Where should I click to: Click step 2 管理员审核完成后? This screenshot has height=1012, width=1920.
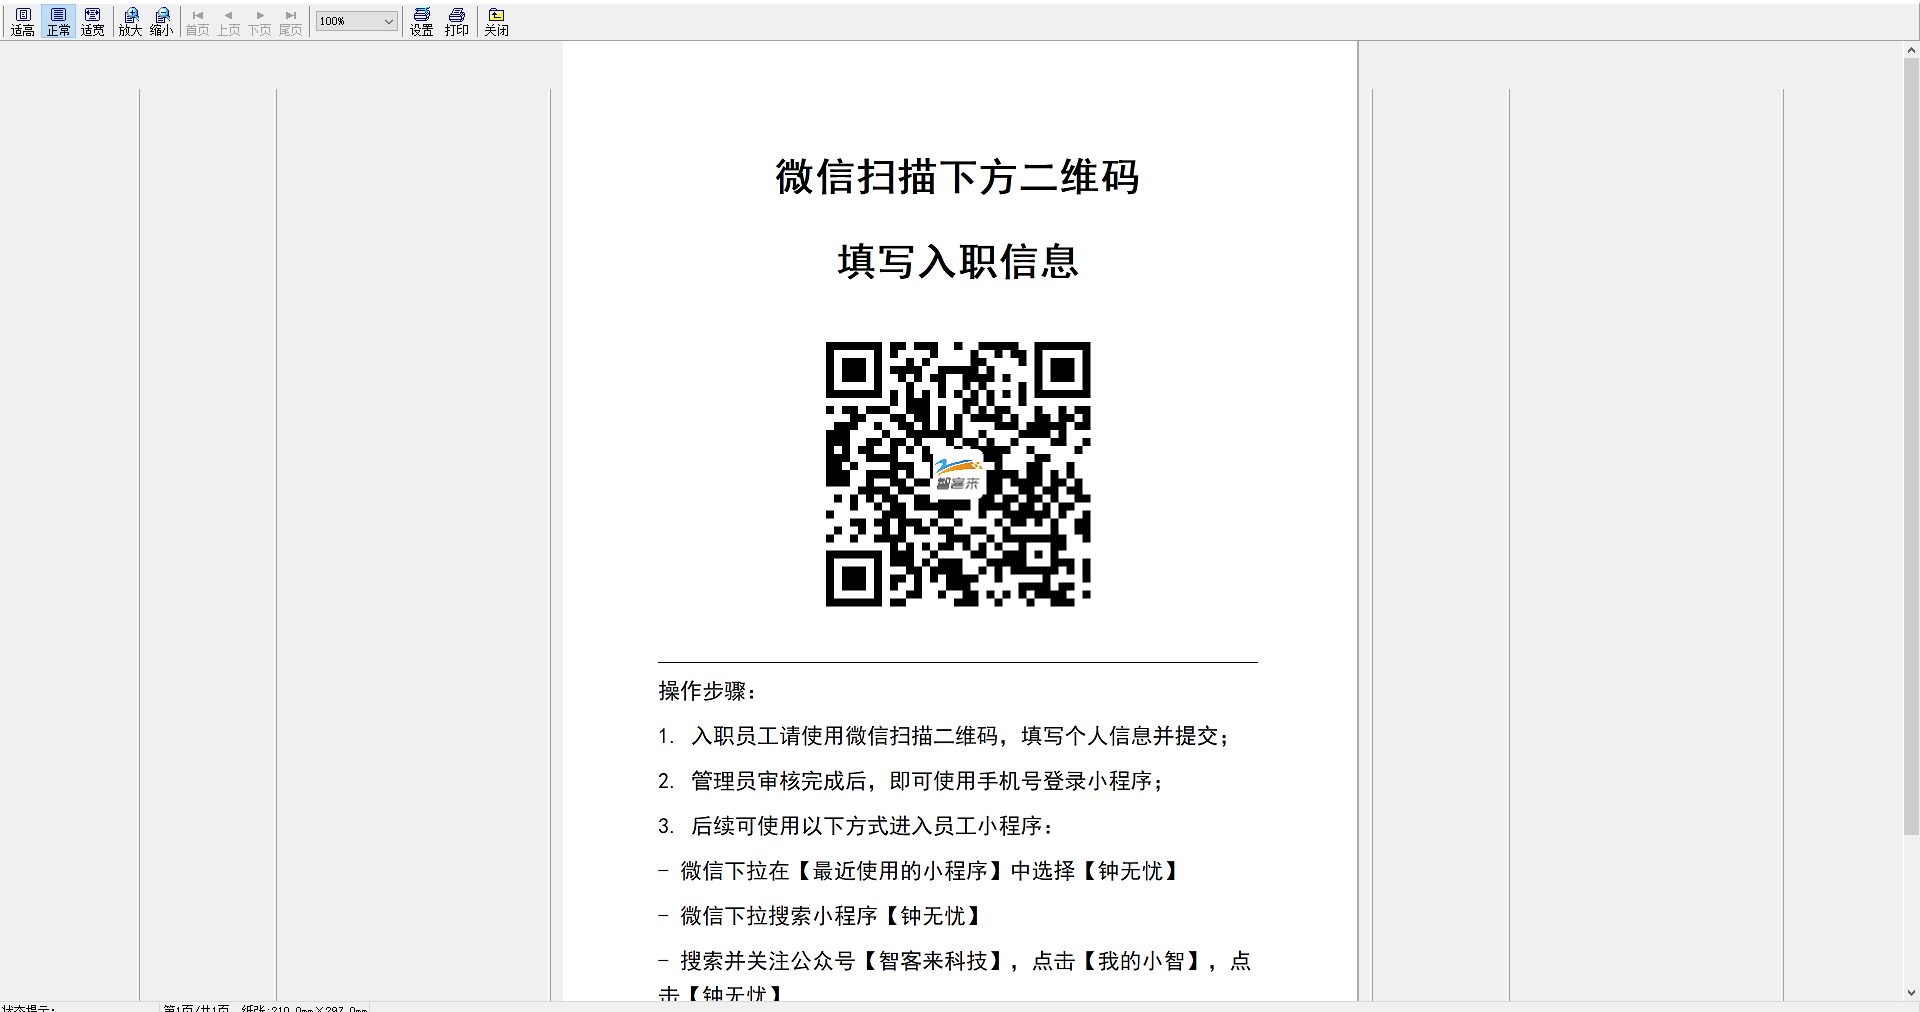tap(910, 781)
